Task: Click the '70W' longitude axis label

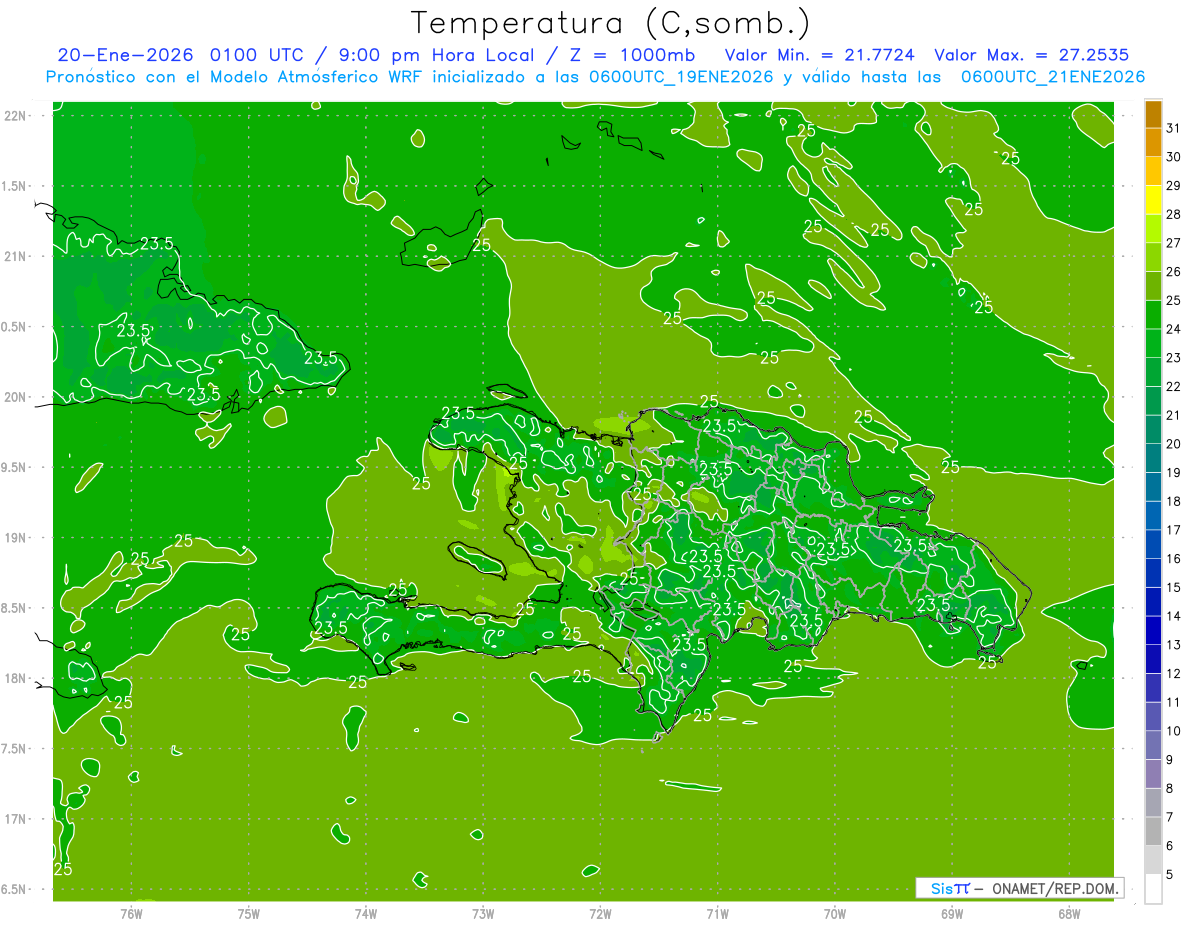Action: click(835, 913)
